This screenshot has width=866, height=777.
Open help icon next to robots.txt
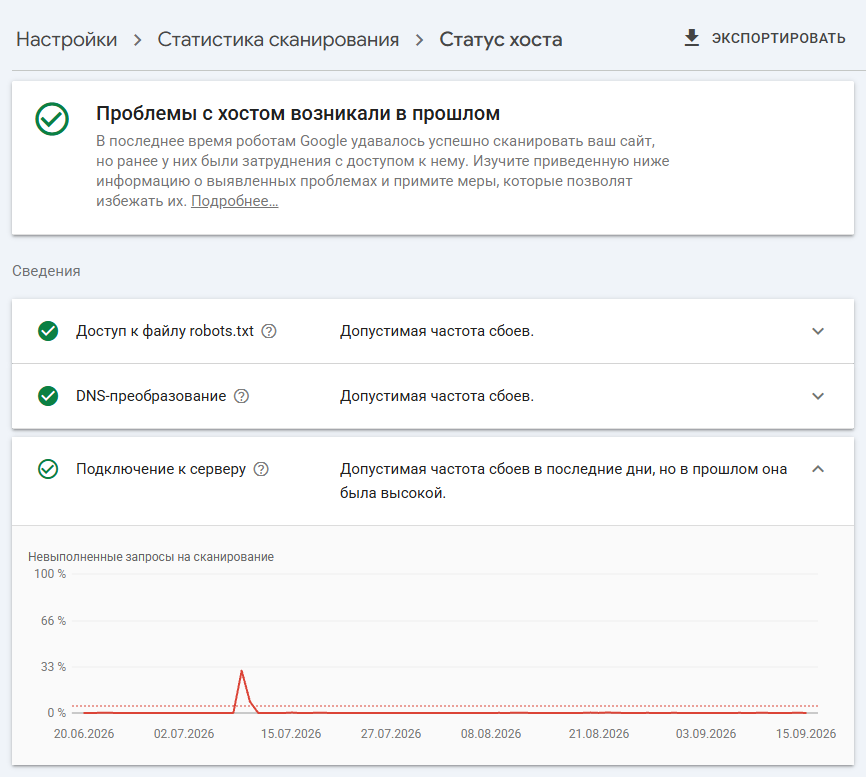click(269, 331)
